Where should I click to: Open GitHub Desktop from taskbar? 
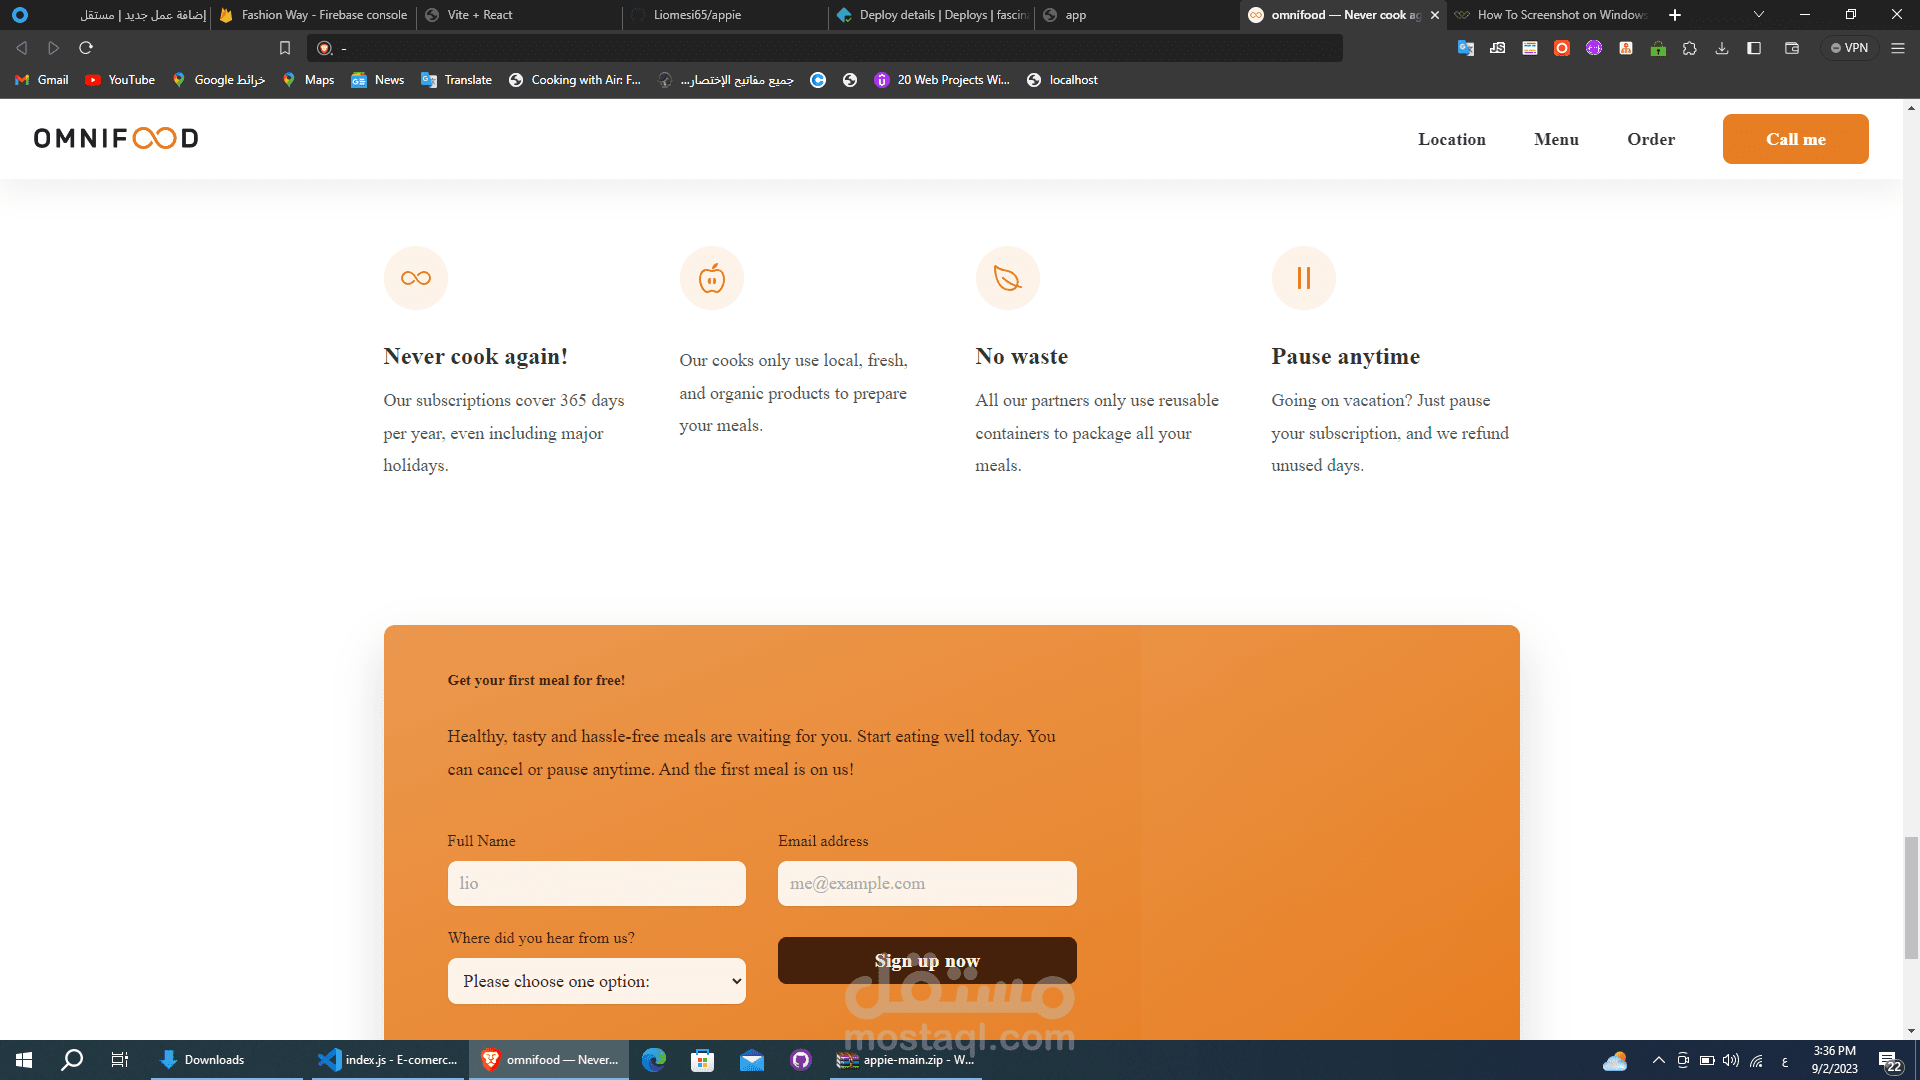(800, 1060)
